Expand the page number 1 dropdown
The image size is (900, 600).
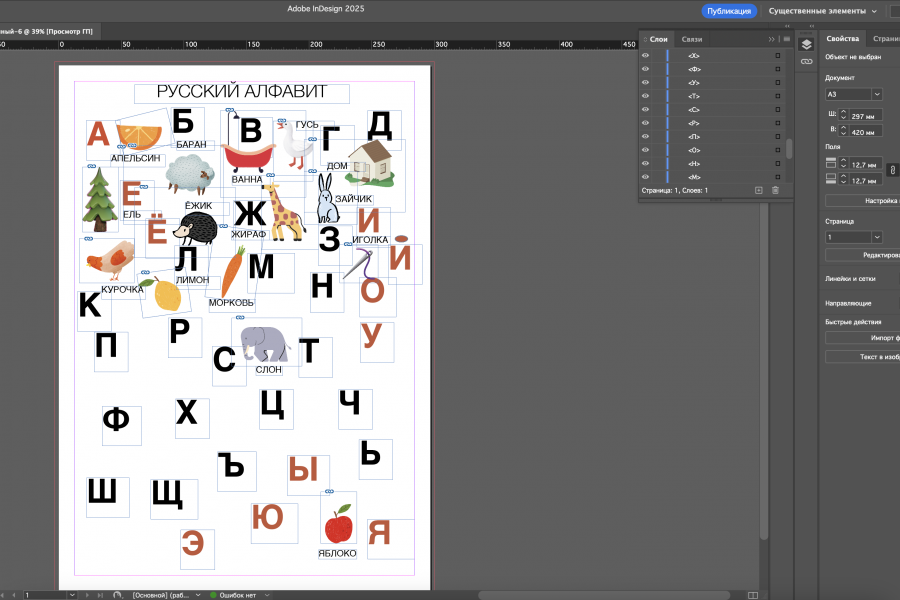click(876, 237)
